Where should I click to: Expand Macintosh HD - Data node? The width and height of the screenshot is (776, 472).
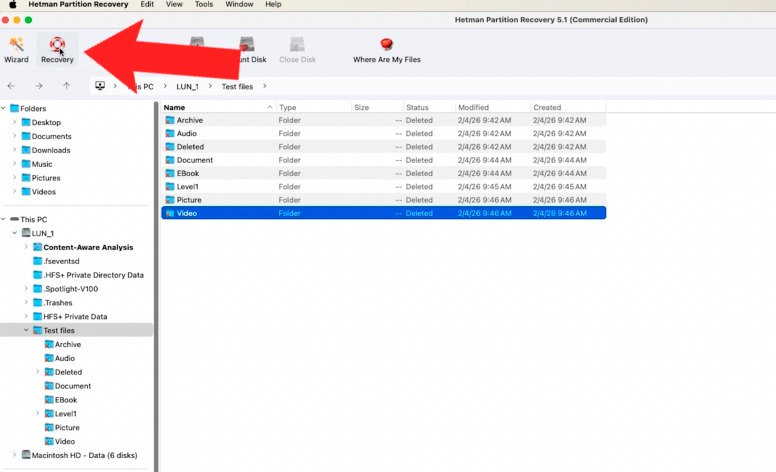pyautogui.click(x=14, y=455)
